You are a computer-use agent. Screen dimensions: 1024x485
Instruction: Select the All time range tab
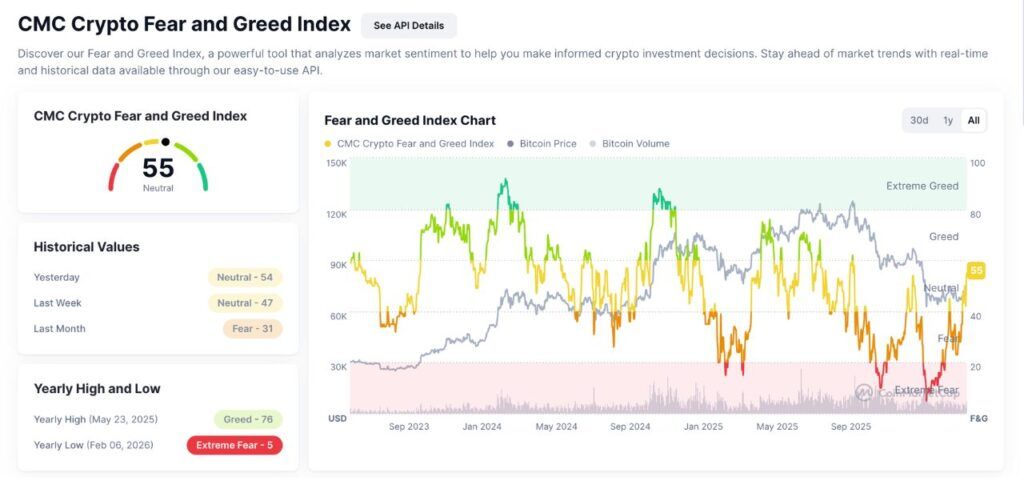(x=973, y=120)
